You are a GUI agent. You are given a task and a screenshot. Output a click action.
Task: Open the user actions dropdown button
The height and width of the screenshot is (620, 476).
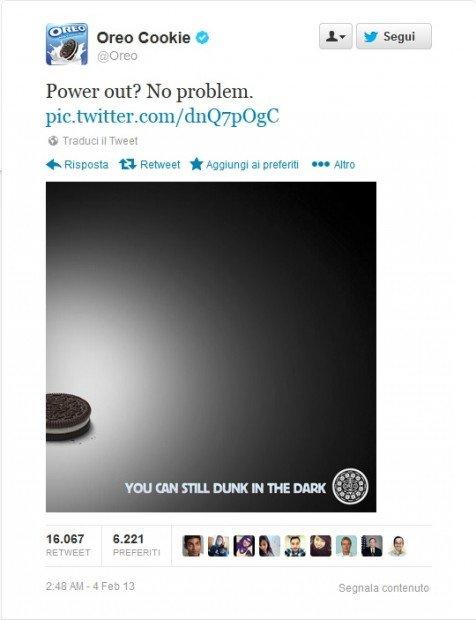coord(336,36)
